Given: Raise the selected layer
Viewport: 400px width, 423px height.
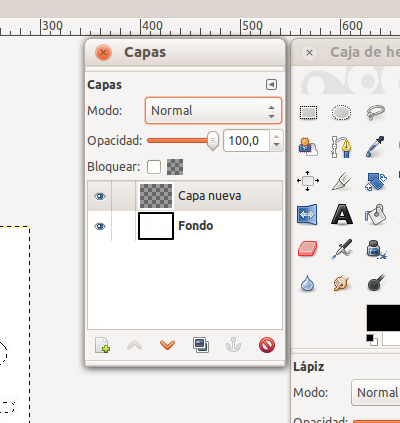Looking at the screenshot, I should point(135,345).
